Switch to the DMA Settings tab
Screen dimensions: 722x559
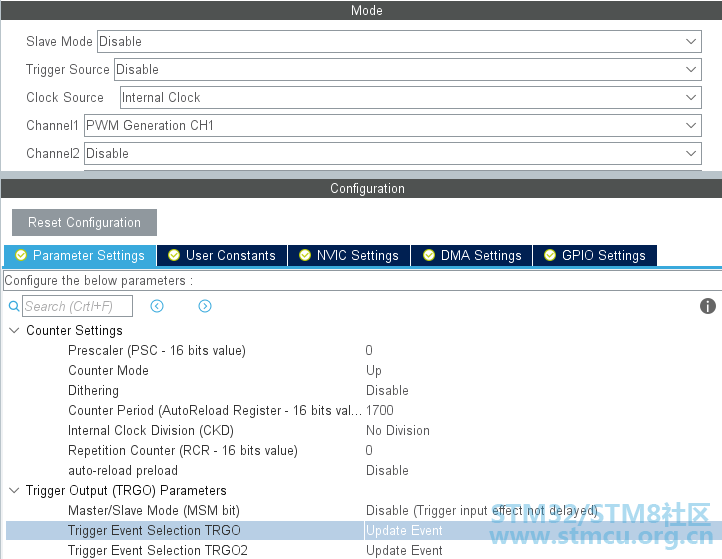[x=472, y=256]
